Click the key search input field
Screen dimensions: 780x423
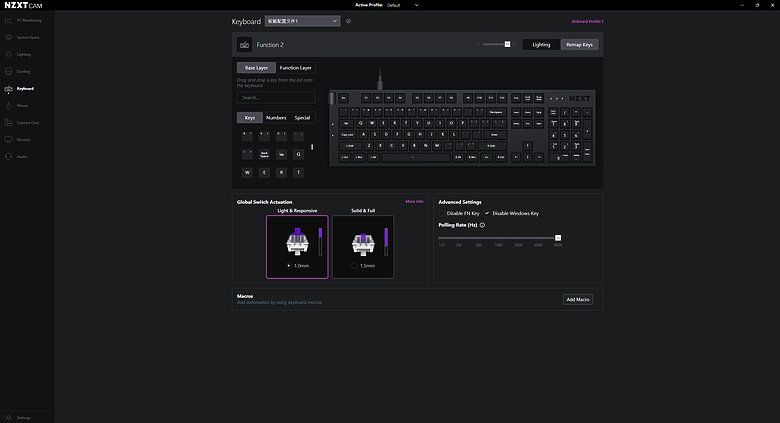(x=276, y=98)
